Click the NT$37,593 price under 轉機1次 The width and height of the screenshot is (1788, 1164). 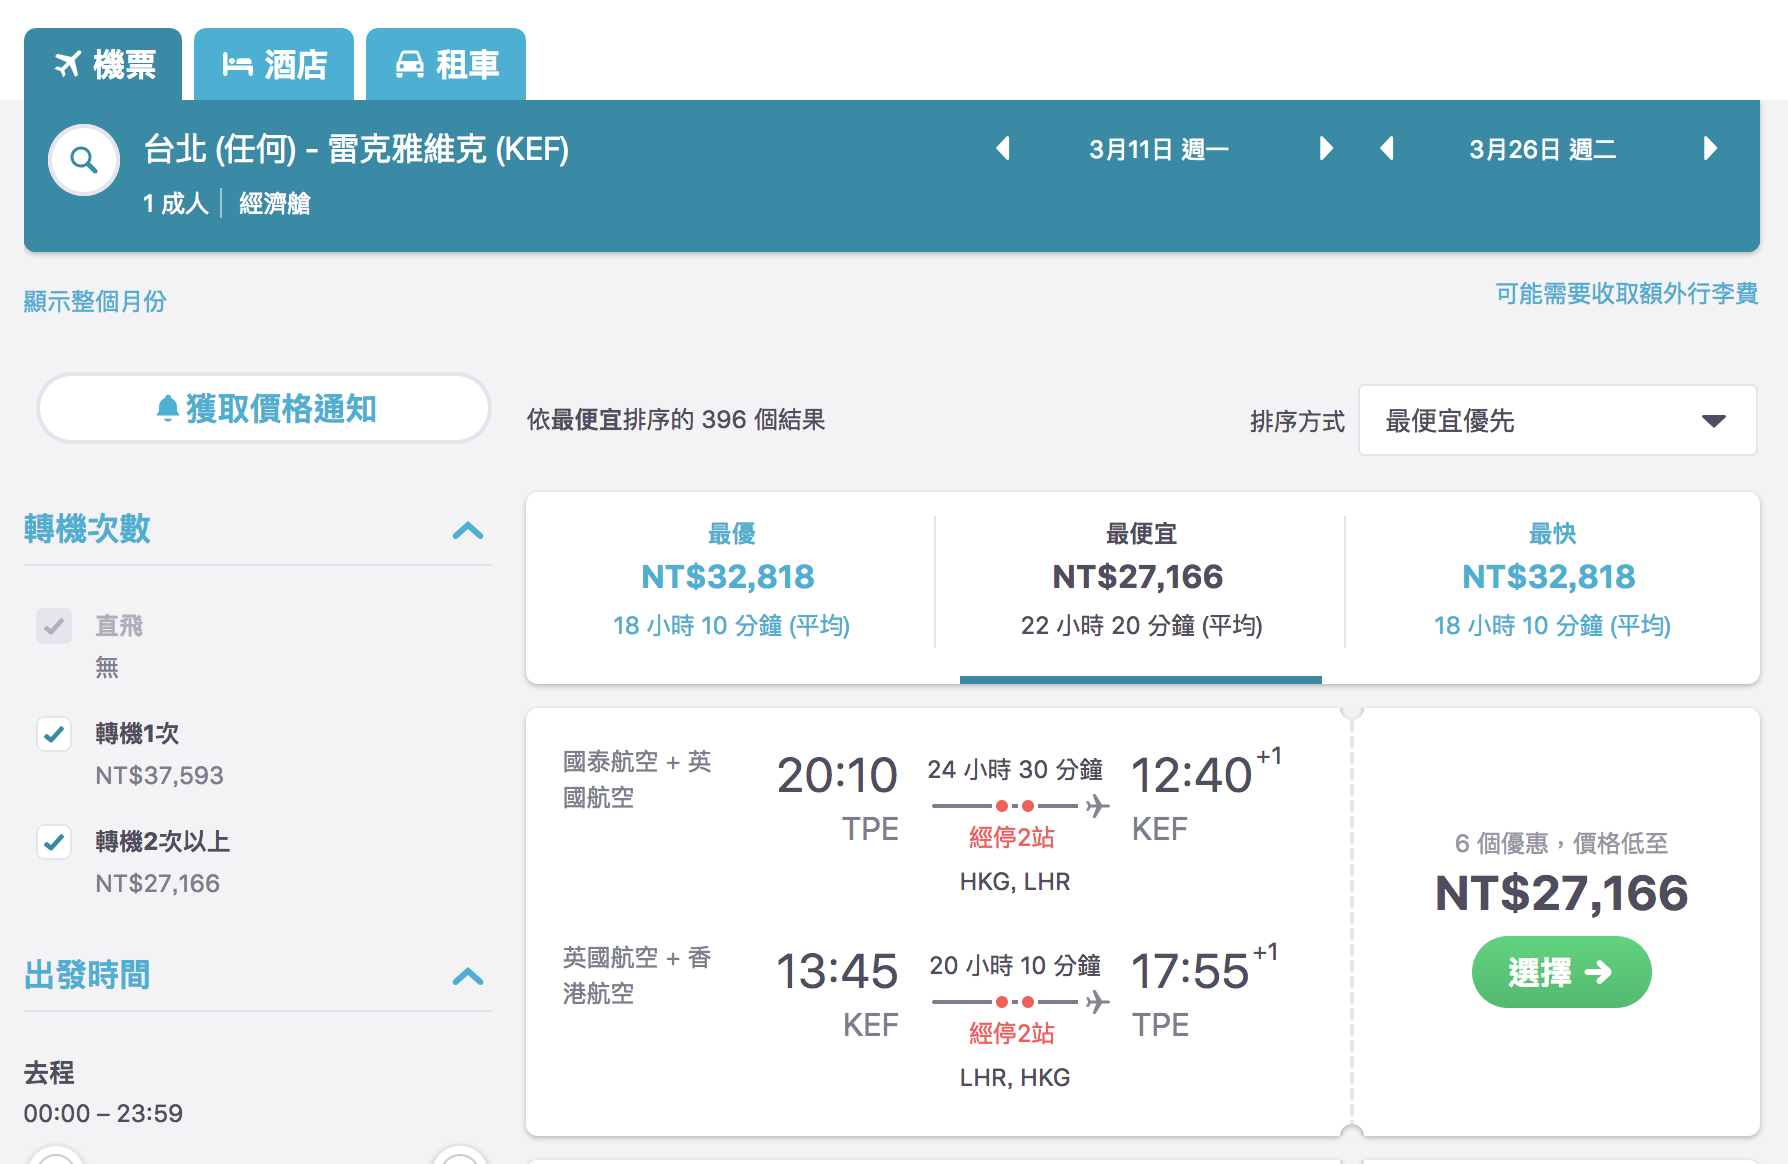tap(159, 775)
